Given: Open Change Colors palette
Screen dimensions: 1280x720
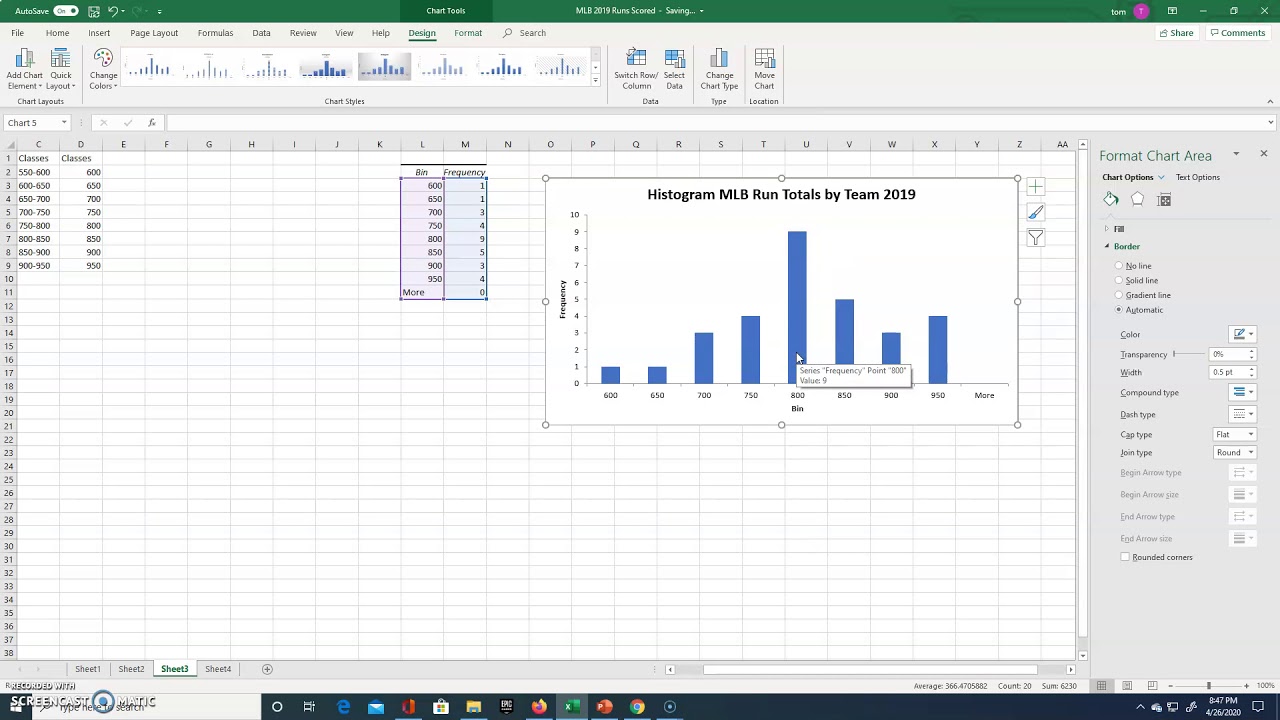Looking at the screenshot, I should (x=103, y=69).
